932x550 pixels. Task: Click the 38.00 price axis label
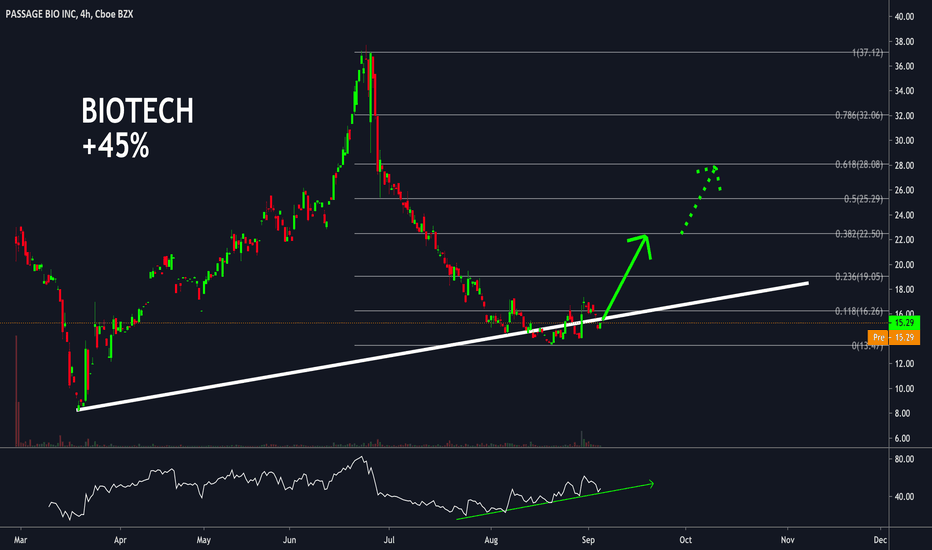click(x=904, y=42)
